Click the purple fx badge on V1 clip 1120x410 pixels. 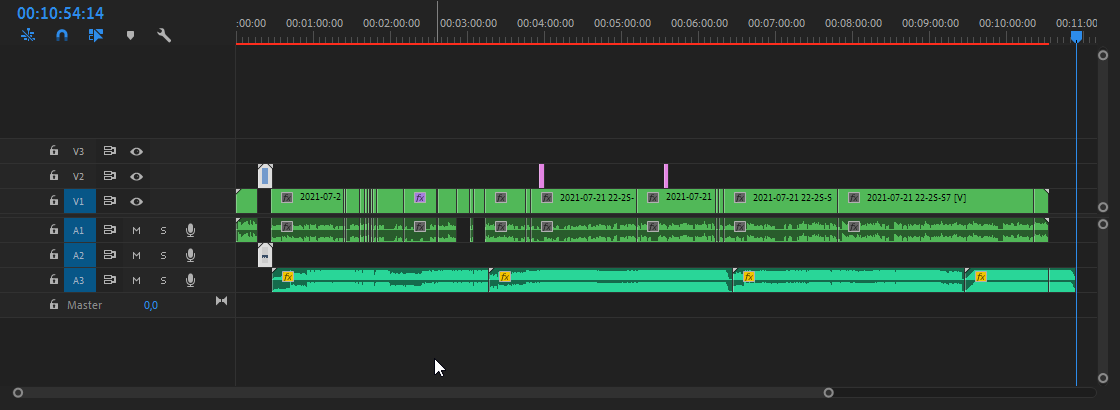click(420, 198)
